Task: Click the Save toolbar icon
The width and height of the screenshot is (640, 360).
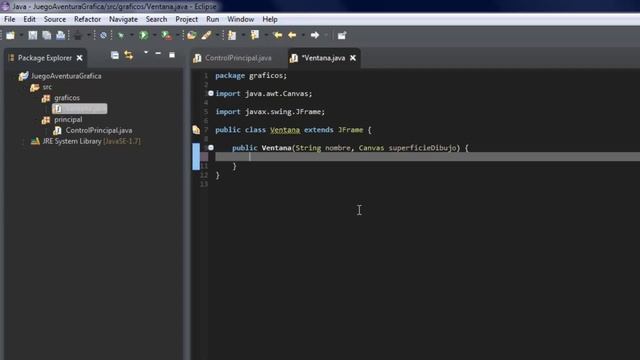Action: click(33, 36)
